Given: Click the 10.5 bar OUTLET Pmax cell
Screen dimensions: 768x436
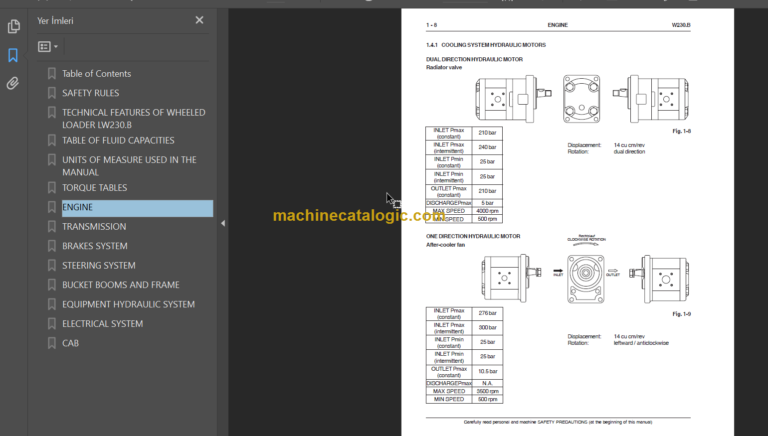Looking at the screenshot, I should (488, 371).
